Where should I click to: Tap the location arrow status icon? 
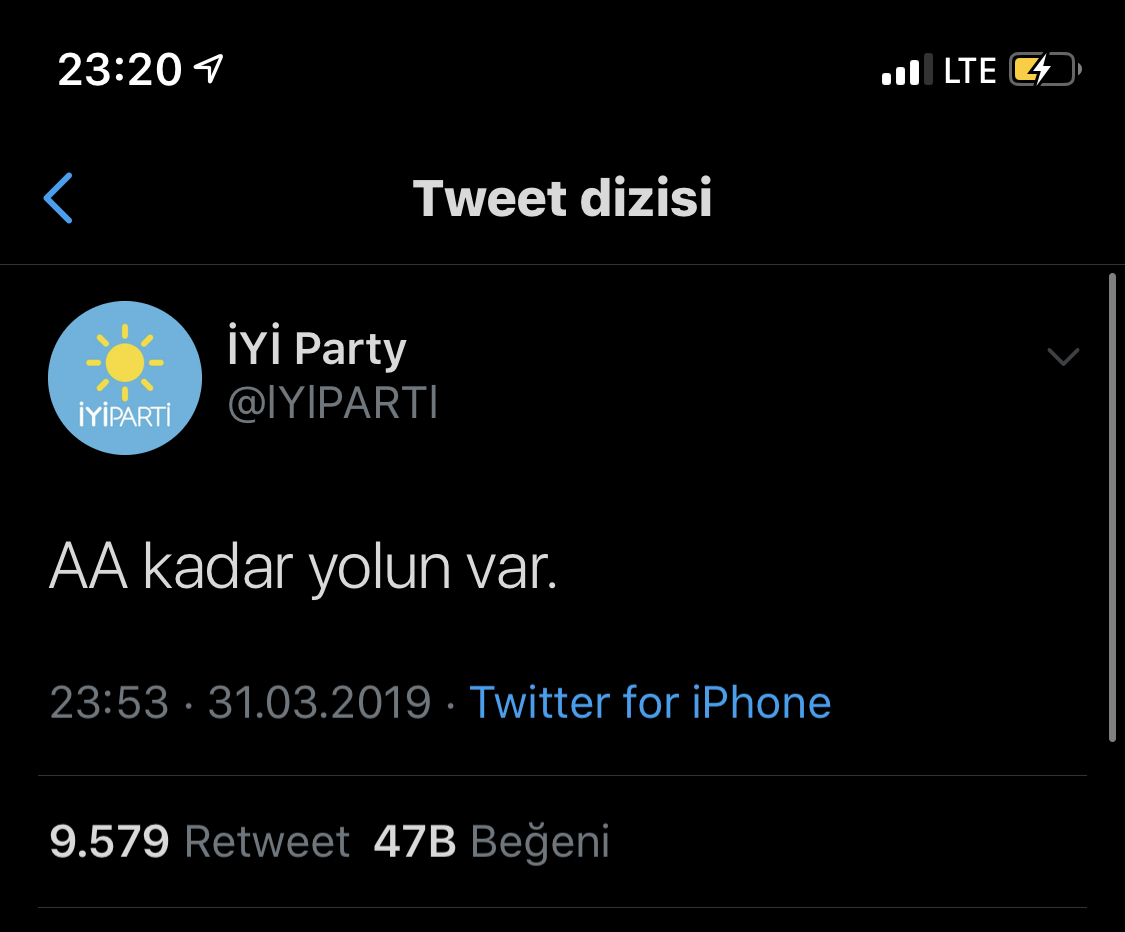[208, 69]
